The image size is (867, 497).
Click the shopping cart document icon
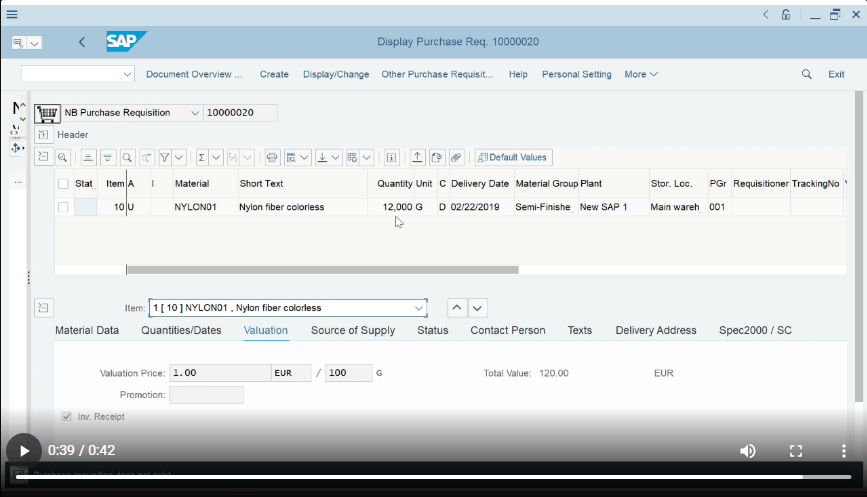click(47, 113)
